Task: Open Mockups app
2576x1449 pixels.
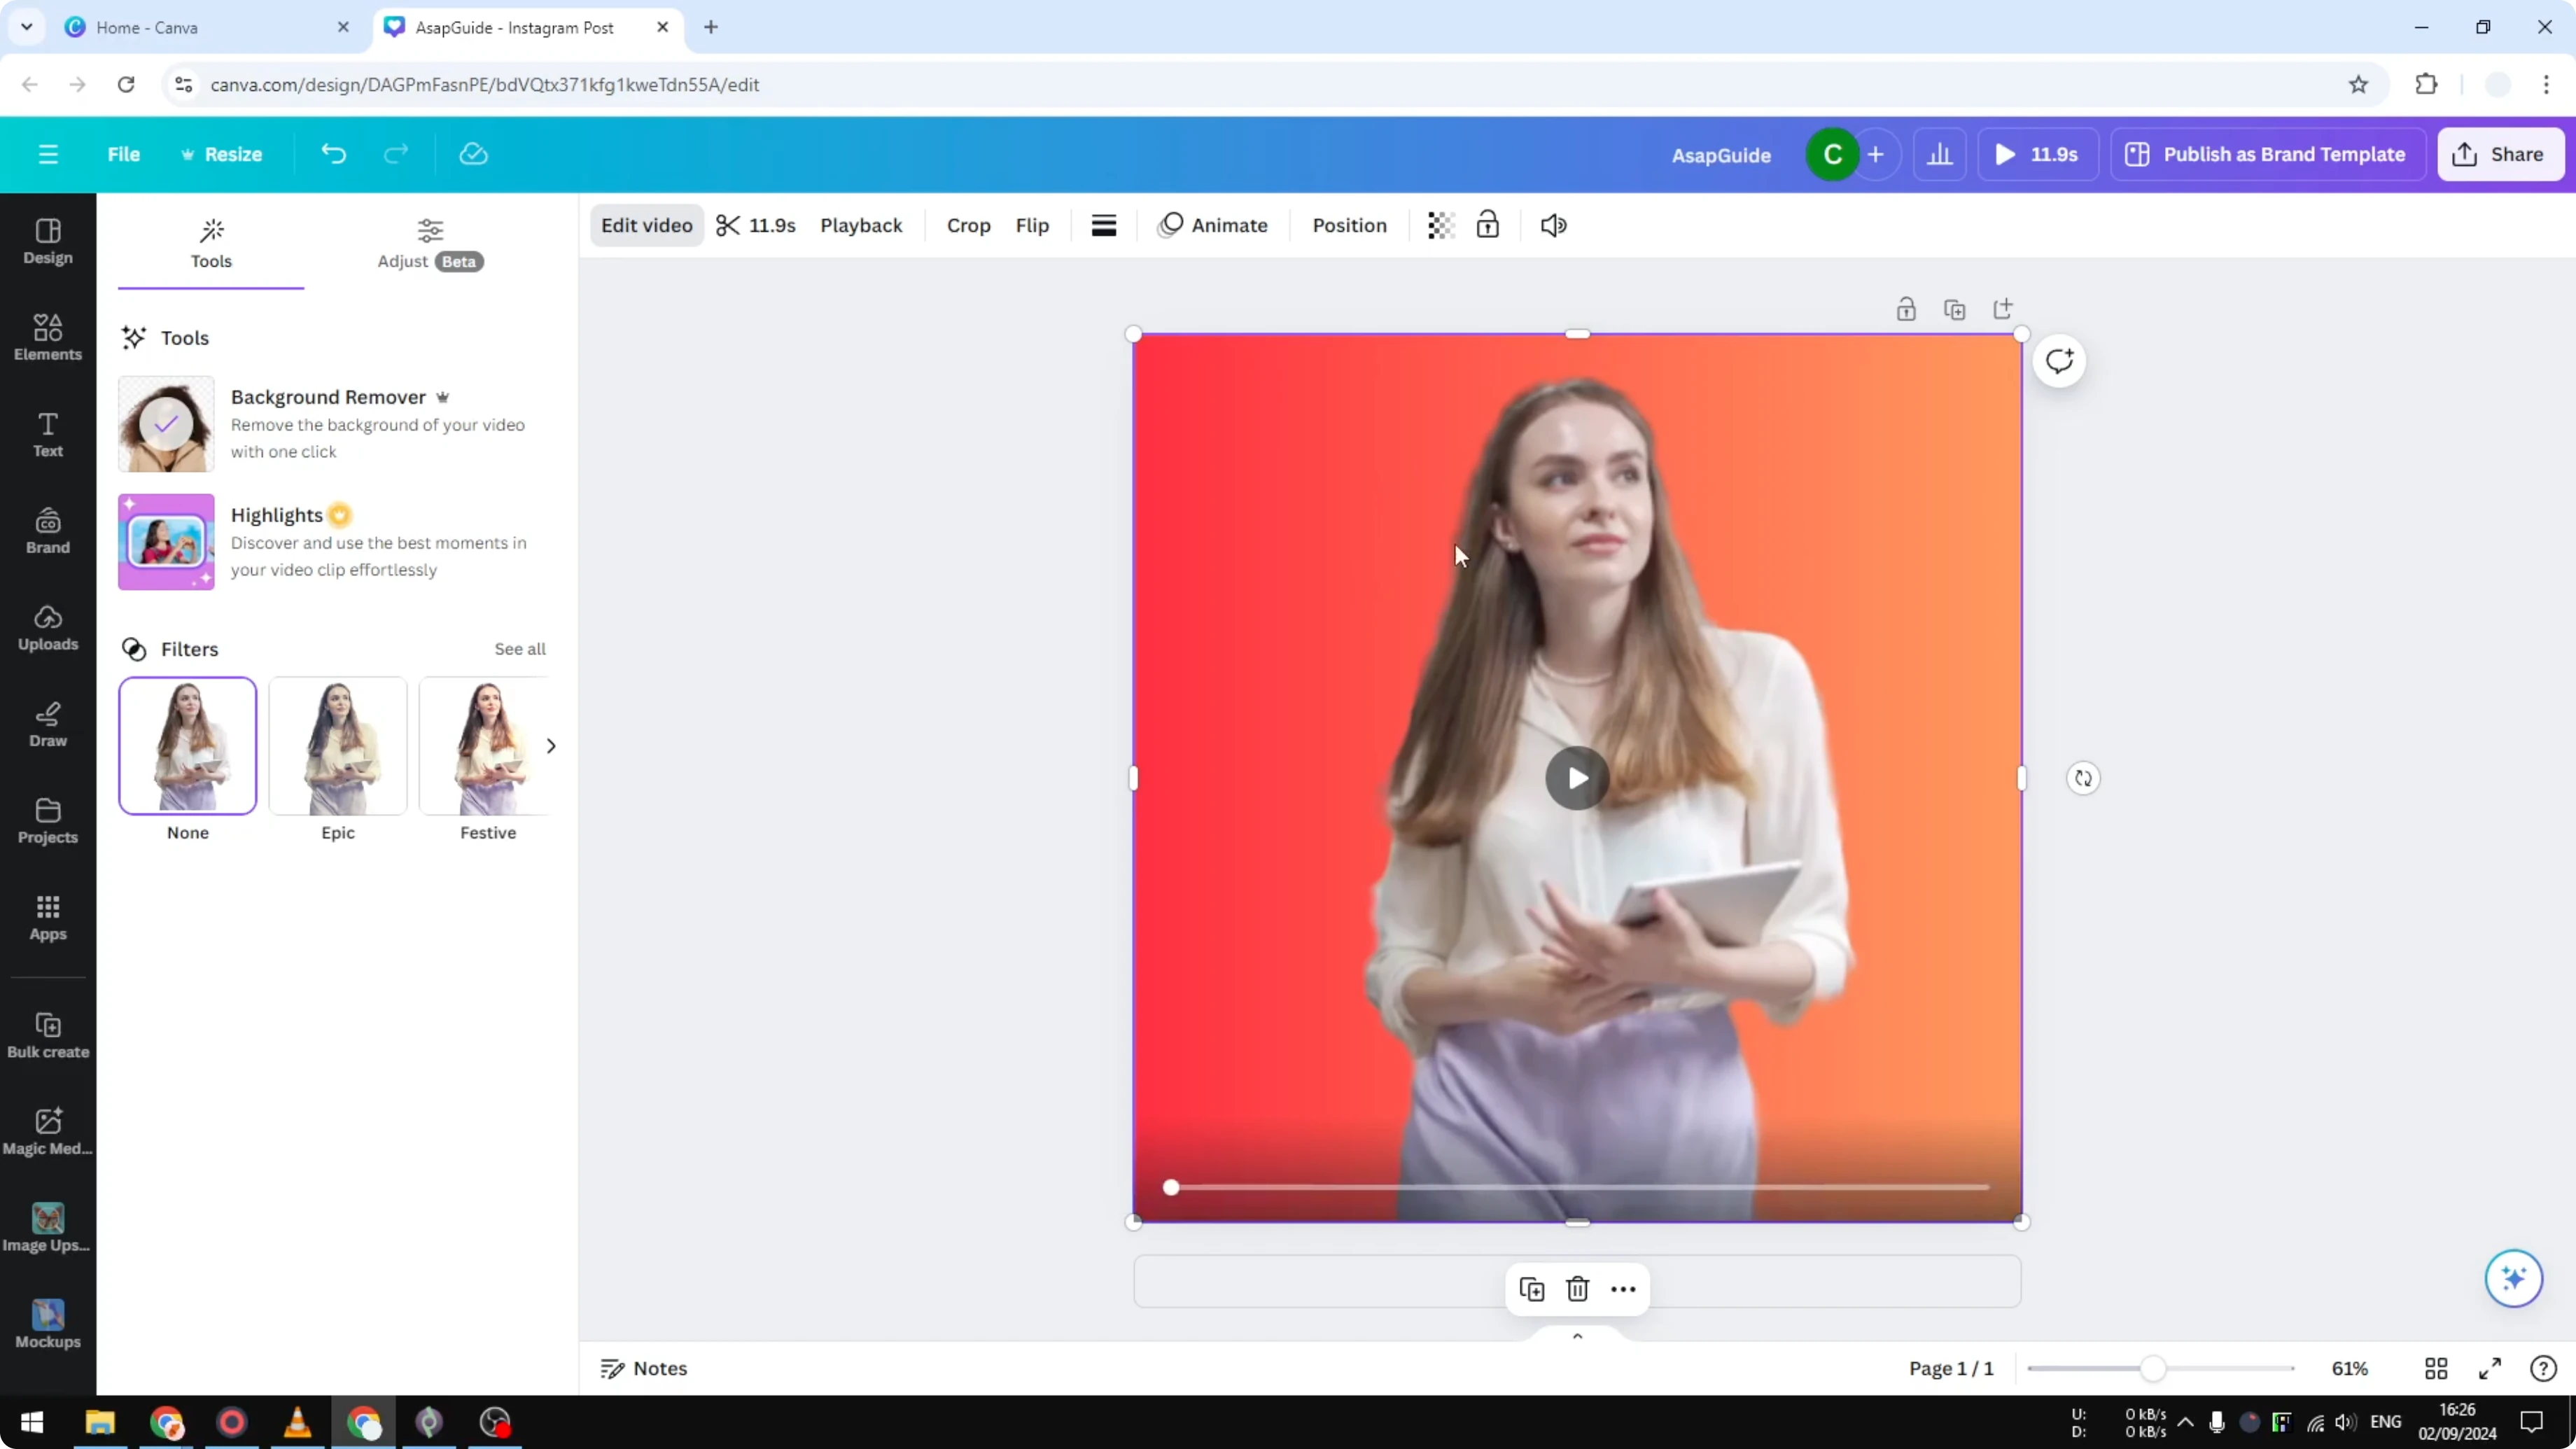Action: click(x=48, y=1325)
